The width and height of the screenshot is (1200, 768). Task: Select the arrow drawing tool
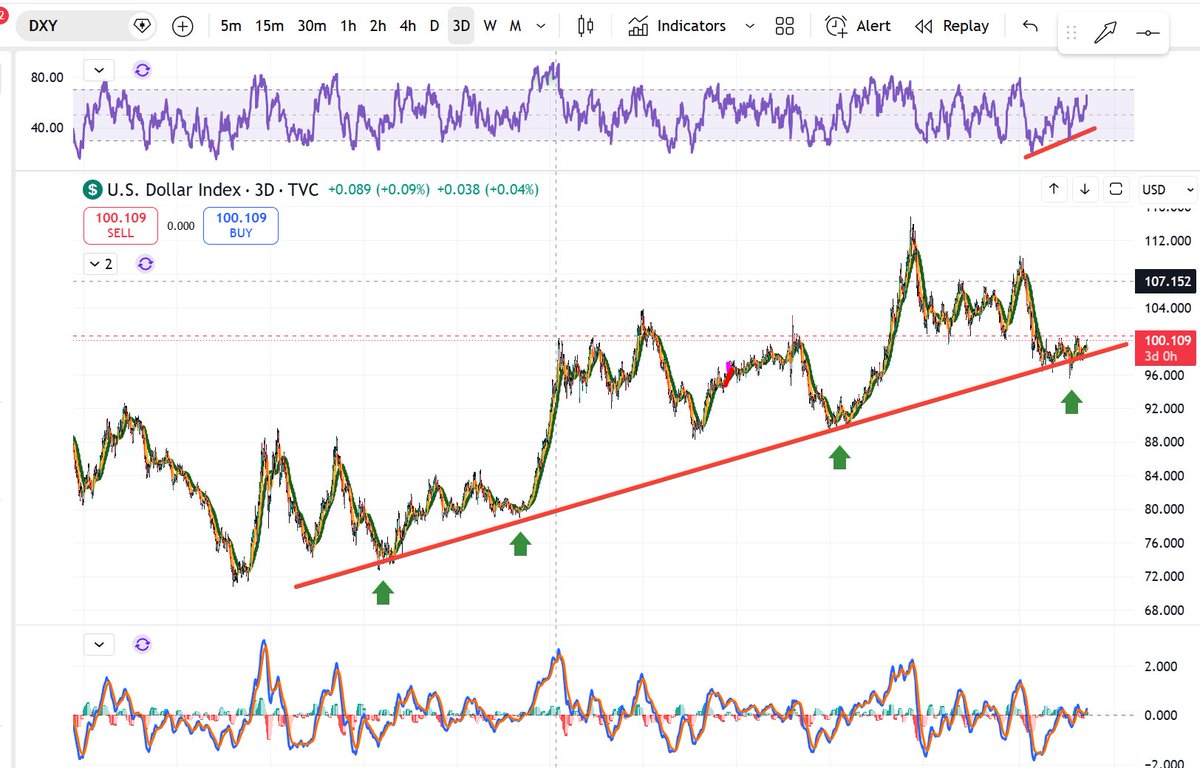click(x=1105, y=34)
